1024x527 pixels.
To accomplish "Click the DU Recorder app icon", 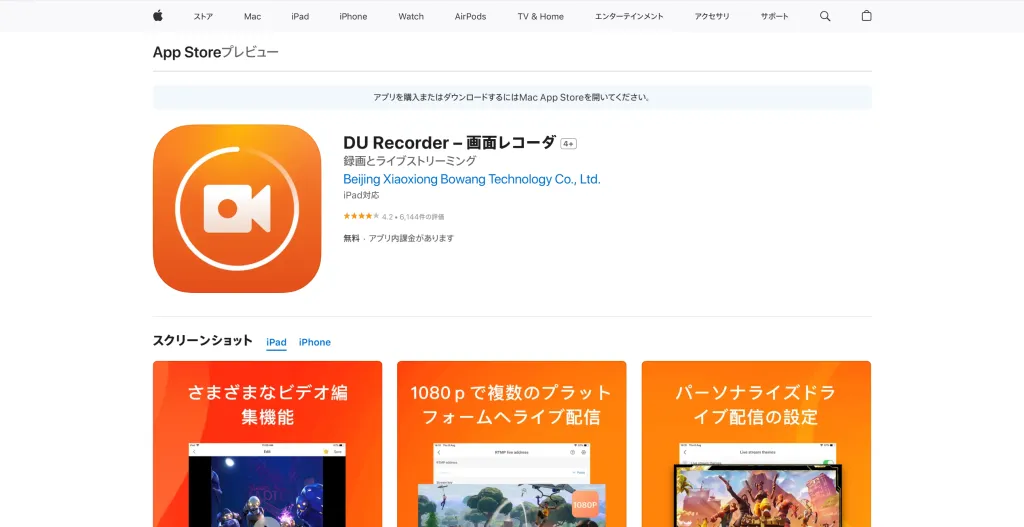I will tap(237, 209).
